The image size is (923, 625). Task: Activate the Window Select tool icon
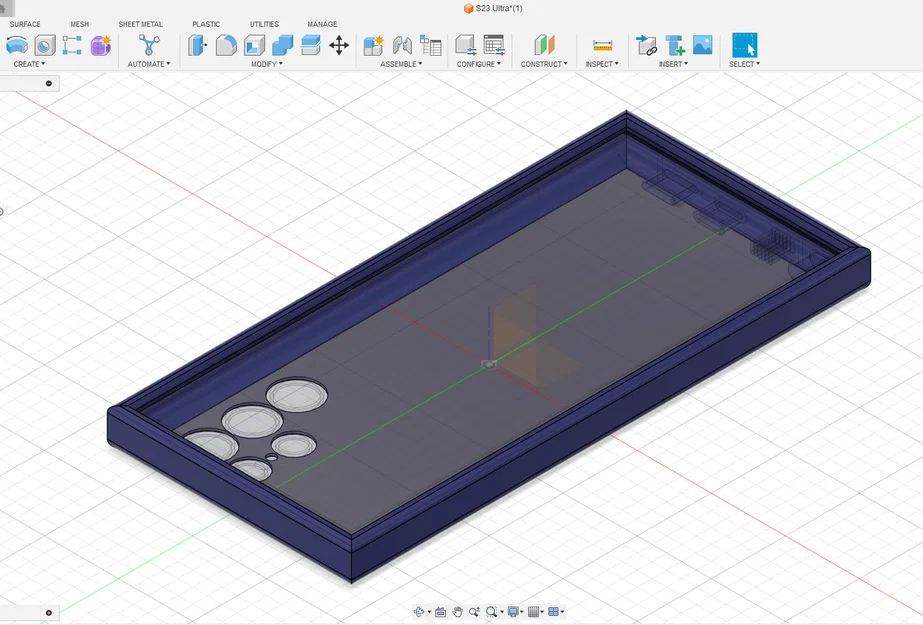tap(745, 45)
